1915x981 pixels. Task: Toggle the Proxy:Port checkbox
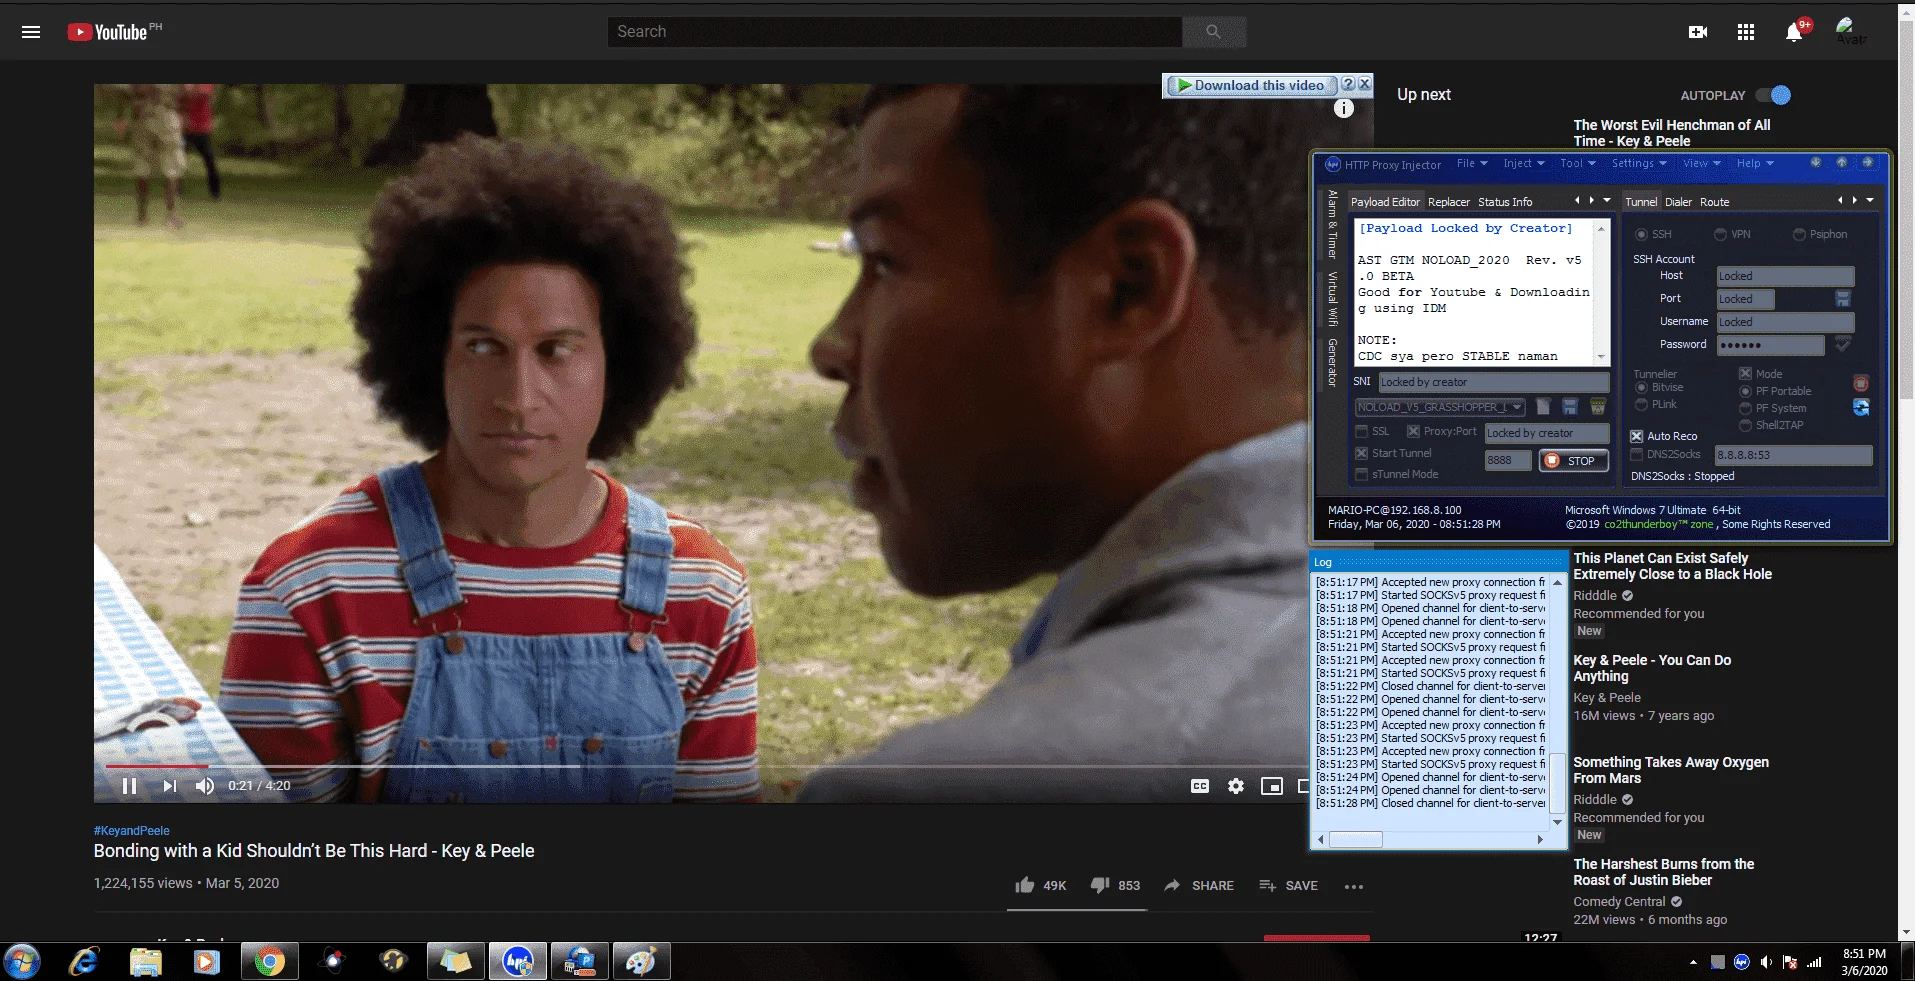click(x=1413, y=432)
